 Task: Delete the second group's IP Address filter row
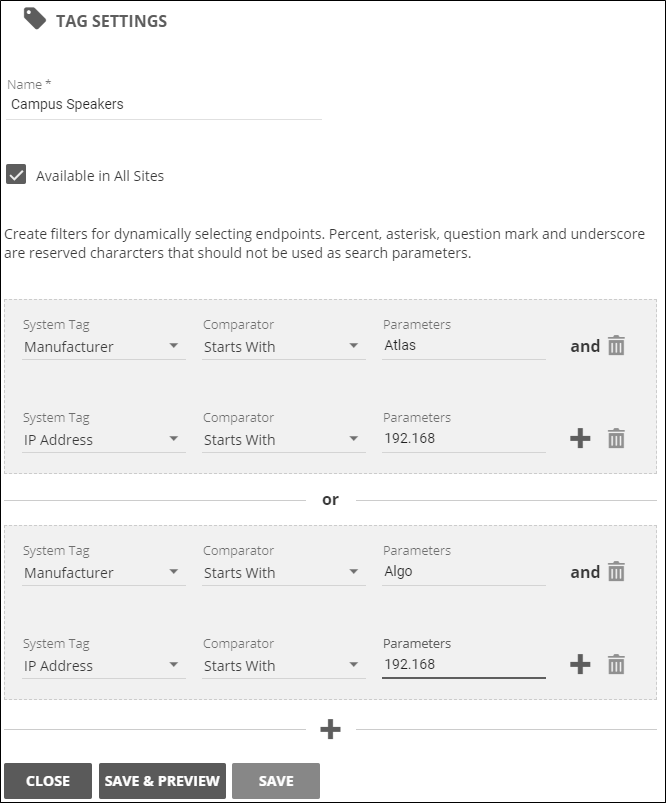(x=616, y=665)
